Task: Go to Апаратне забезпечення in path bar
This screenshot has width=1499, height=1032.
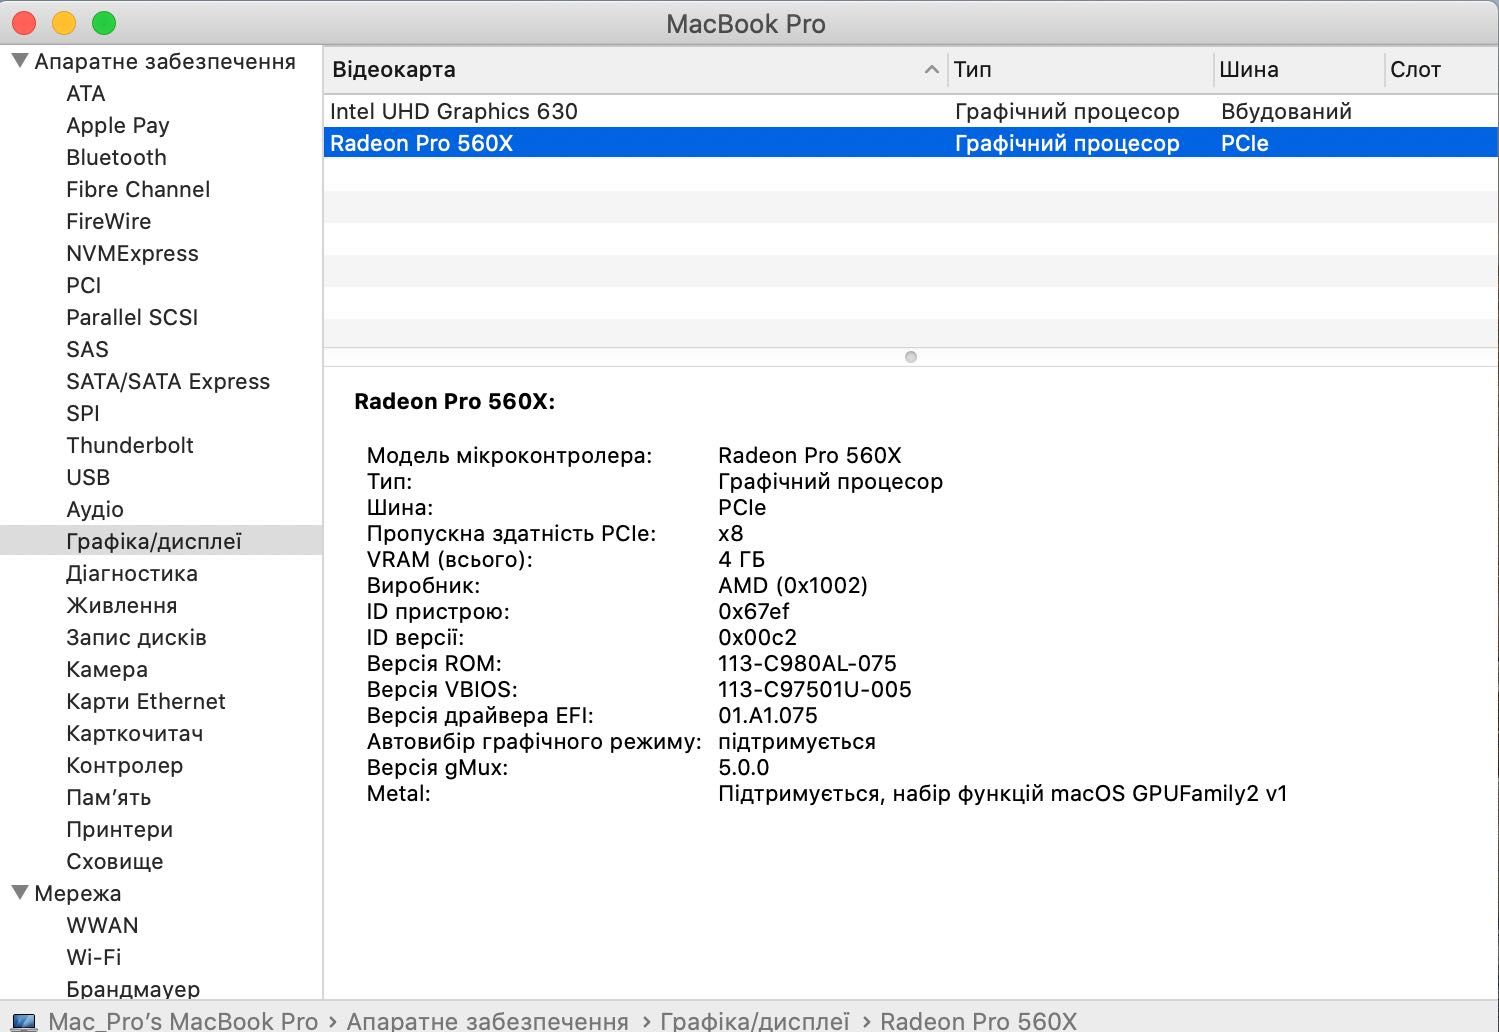Action: (487, 1021)
